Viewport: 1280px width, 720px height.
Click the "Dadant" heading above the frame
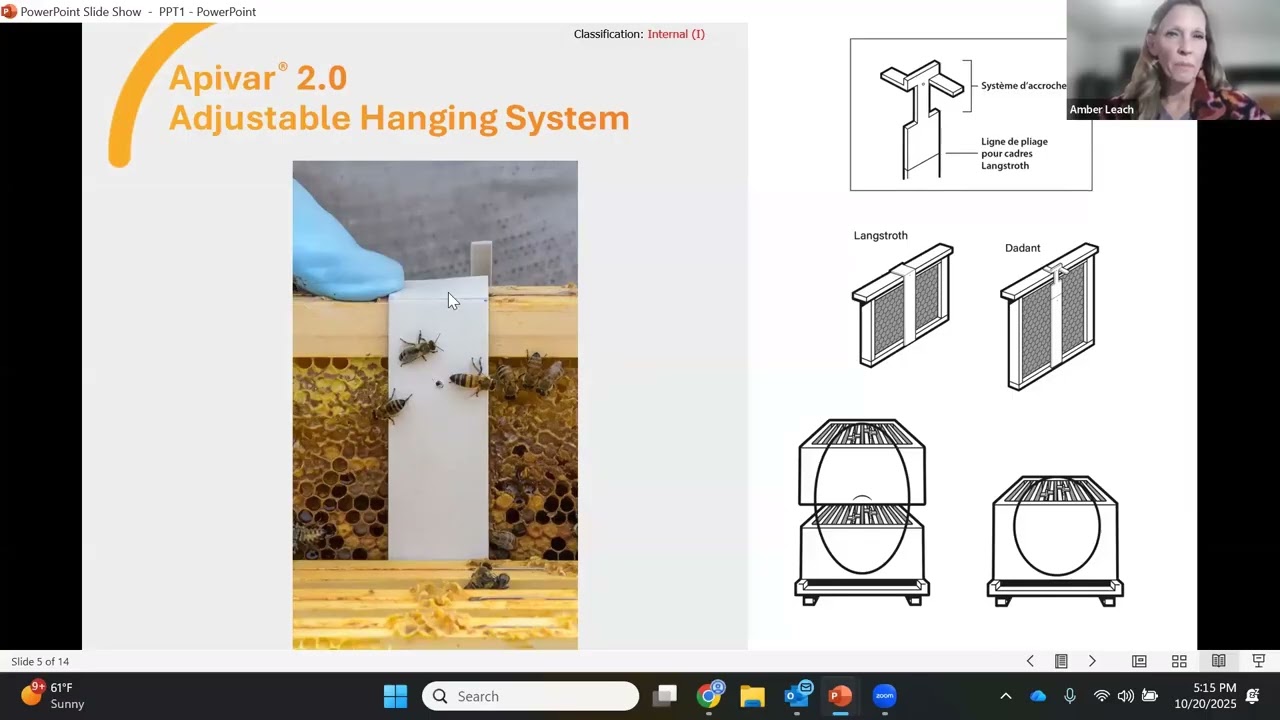[x=1023, y=248]
